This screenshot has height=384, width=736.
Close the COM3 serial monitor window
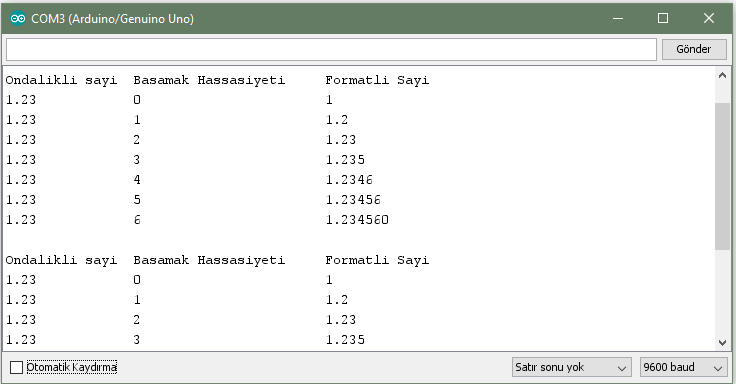point(709,18)
